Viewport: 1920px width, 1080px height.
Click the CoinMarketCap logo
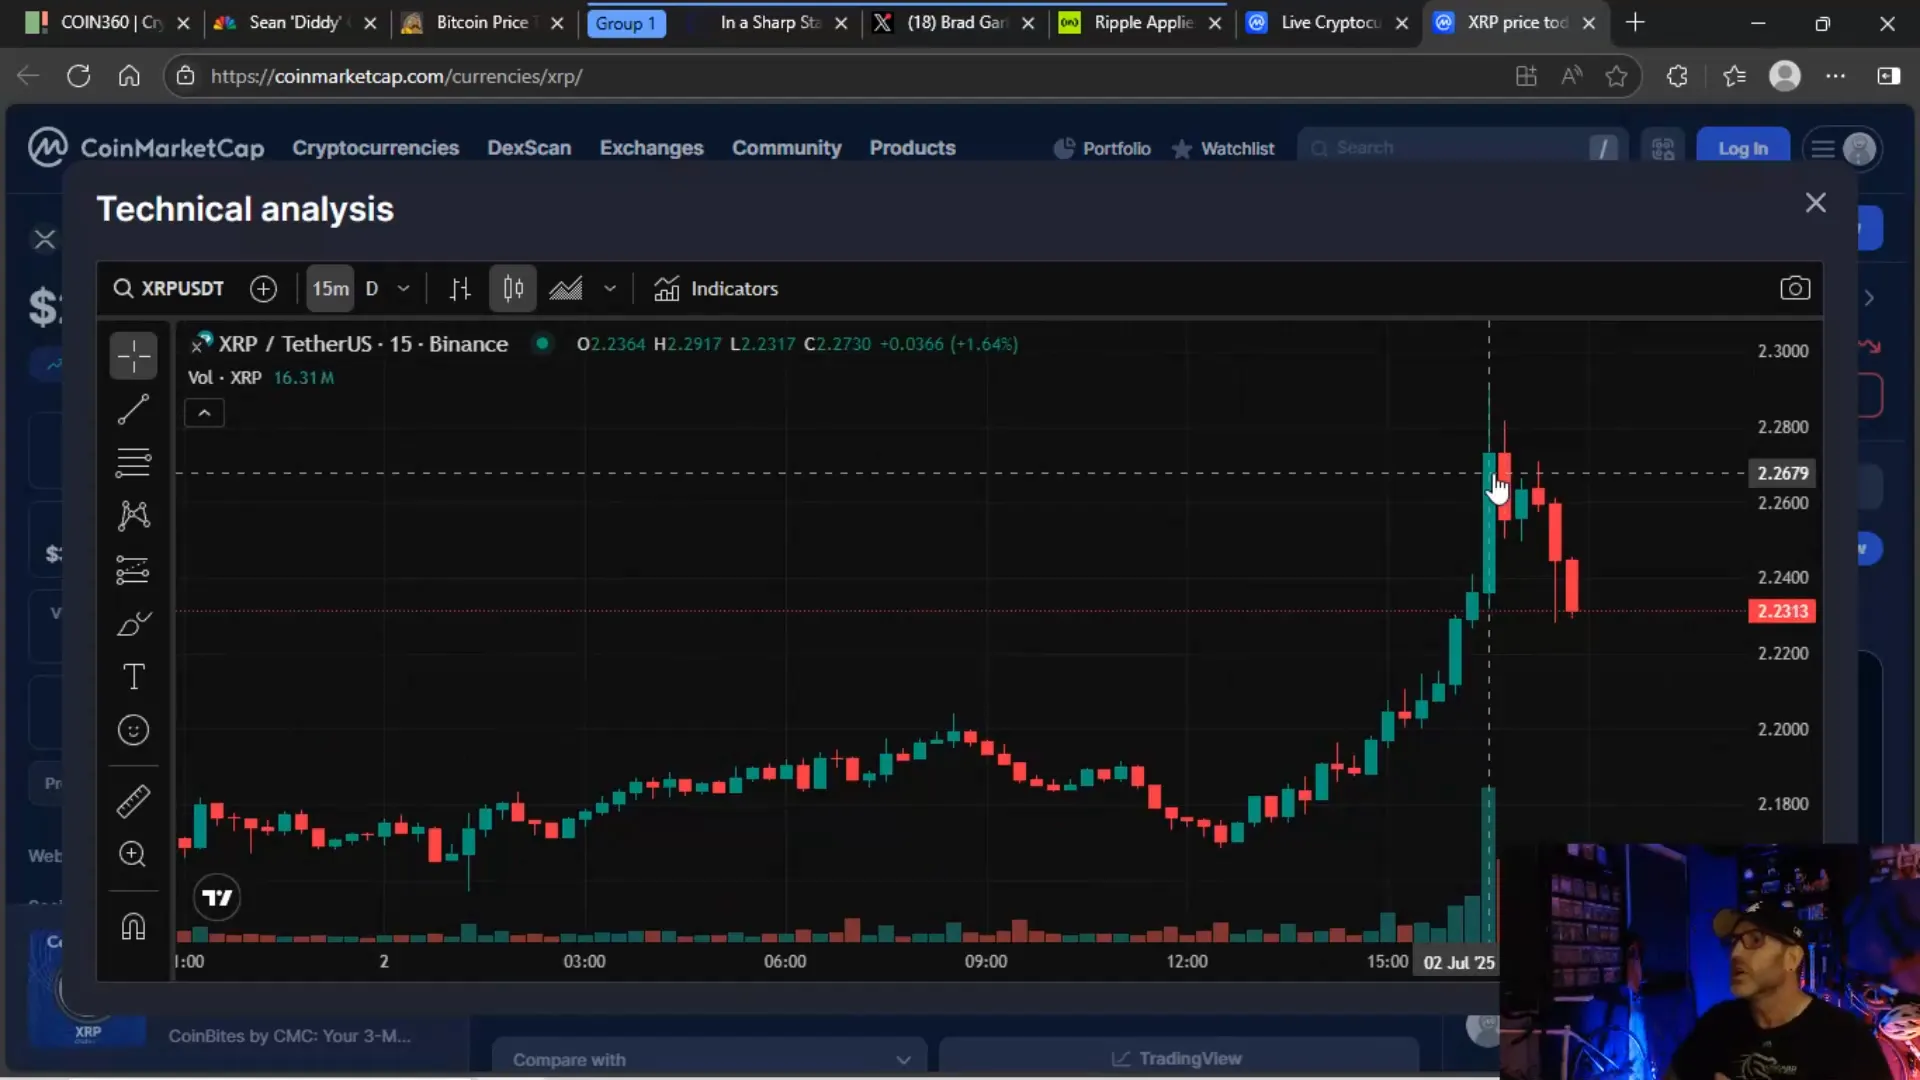pos(146,148)
